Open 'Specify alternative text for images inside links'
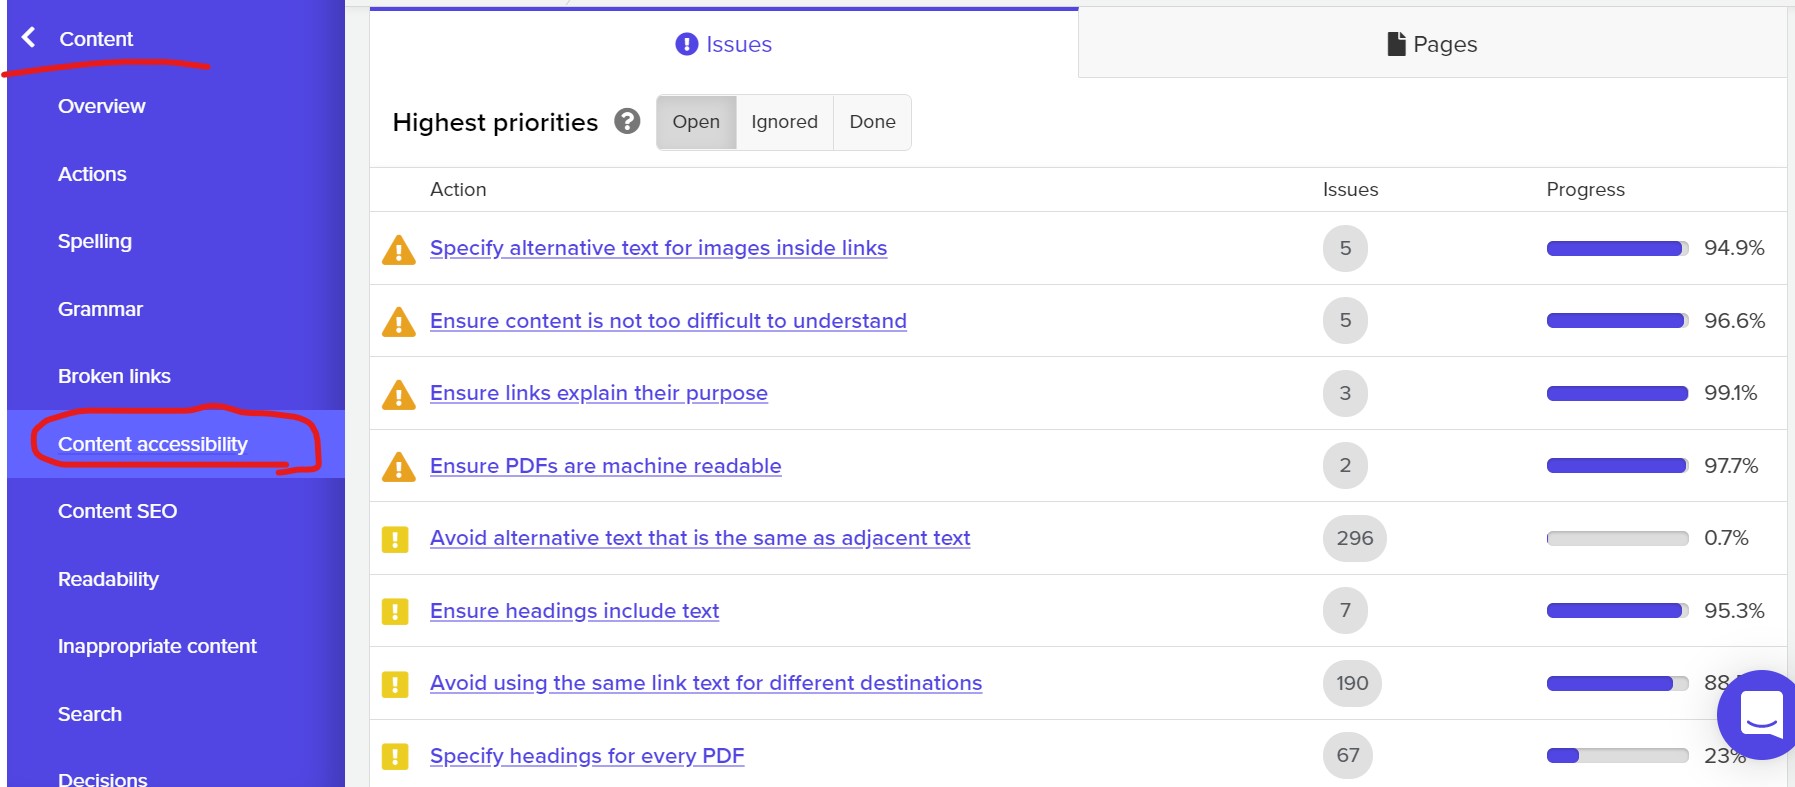Screen dimensions: 1795x787 tap(658, 248)
